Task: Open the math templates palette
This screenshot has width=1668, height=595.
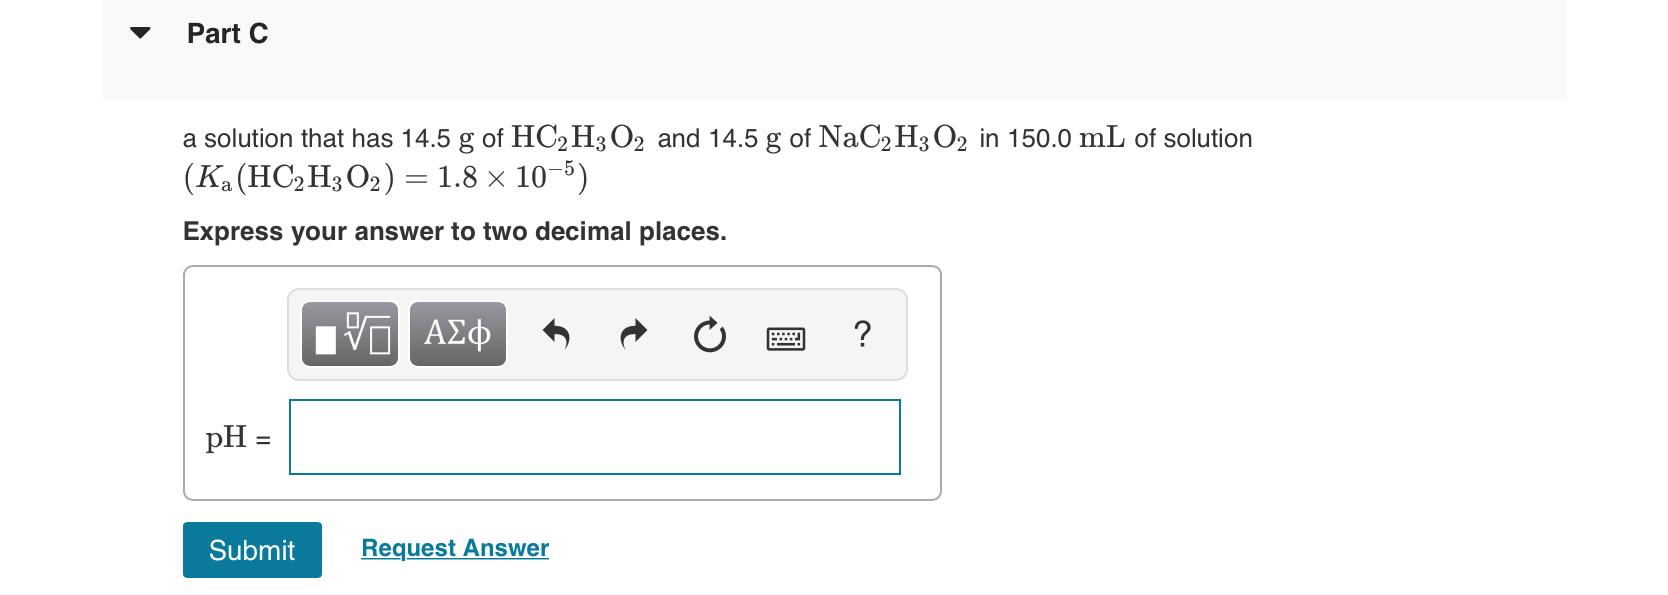Action: 350,334
